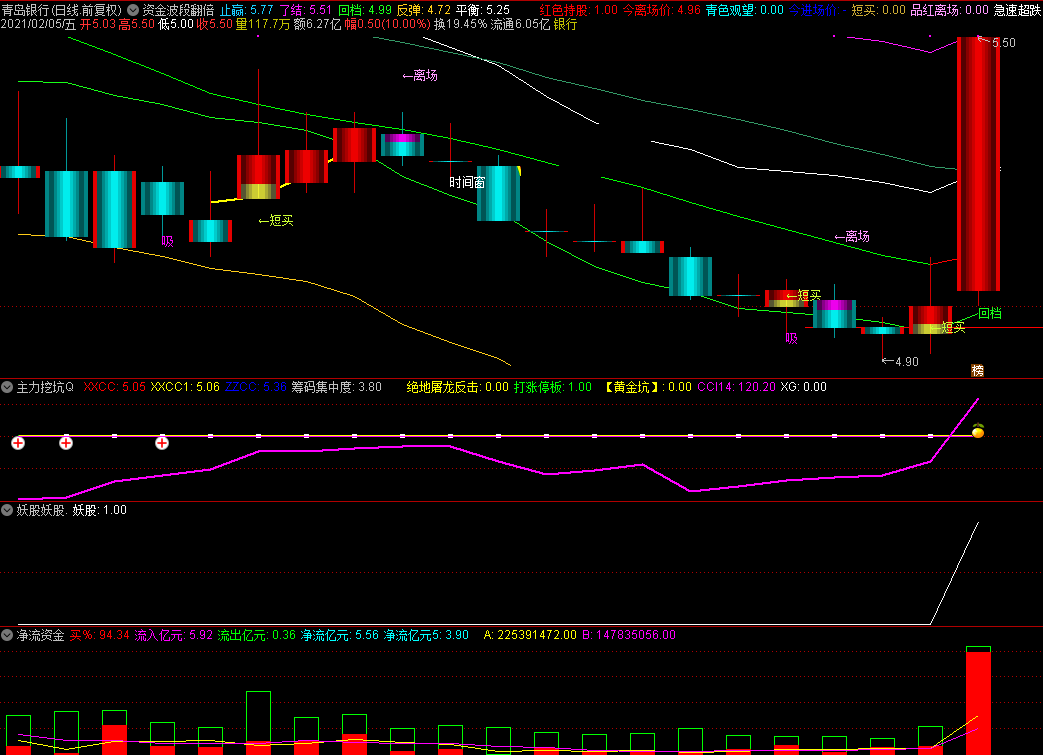Click the second red plus marker

click(66, 443)
